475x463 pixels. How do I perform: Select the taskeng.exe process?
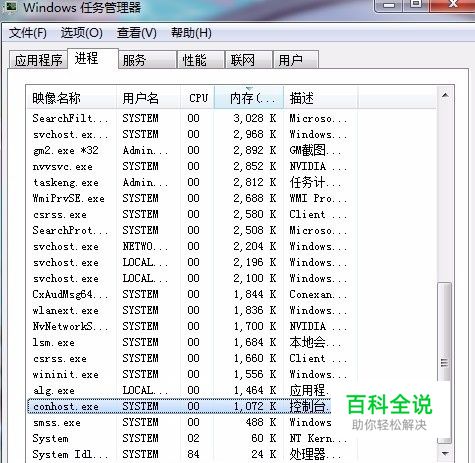pyautogui.click(x=232, y=182)
